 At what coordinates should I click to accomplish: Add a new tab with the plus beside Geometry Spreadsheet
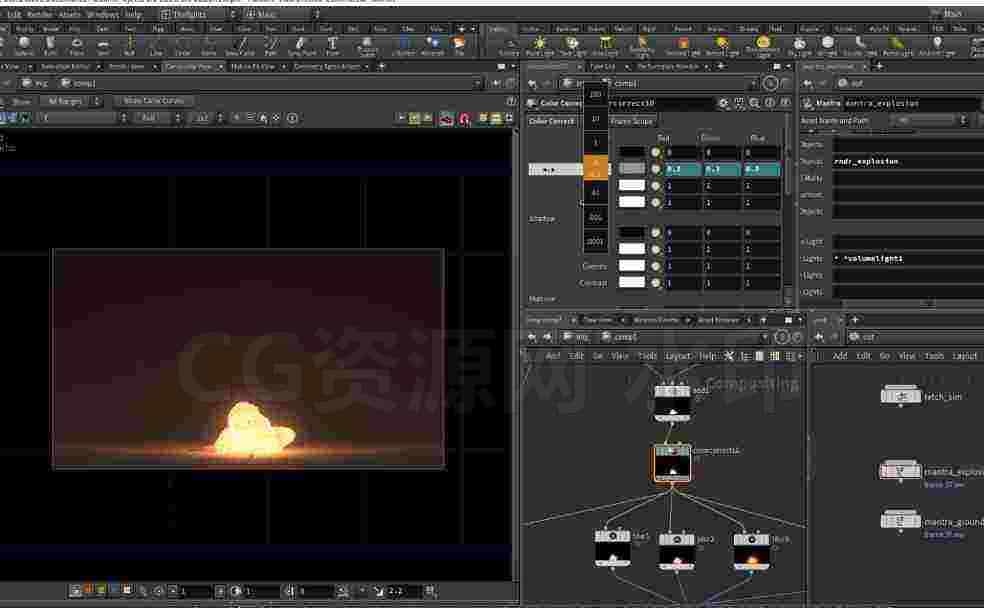(x=381, y=67)
